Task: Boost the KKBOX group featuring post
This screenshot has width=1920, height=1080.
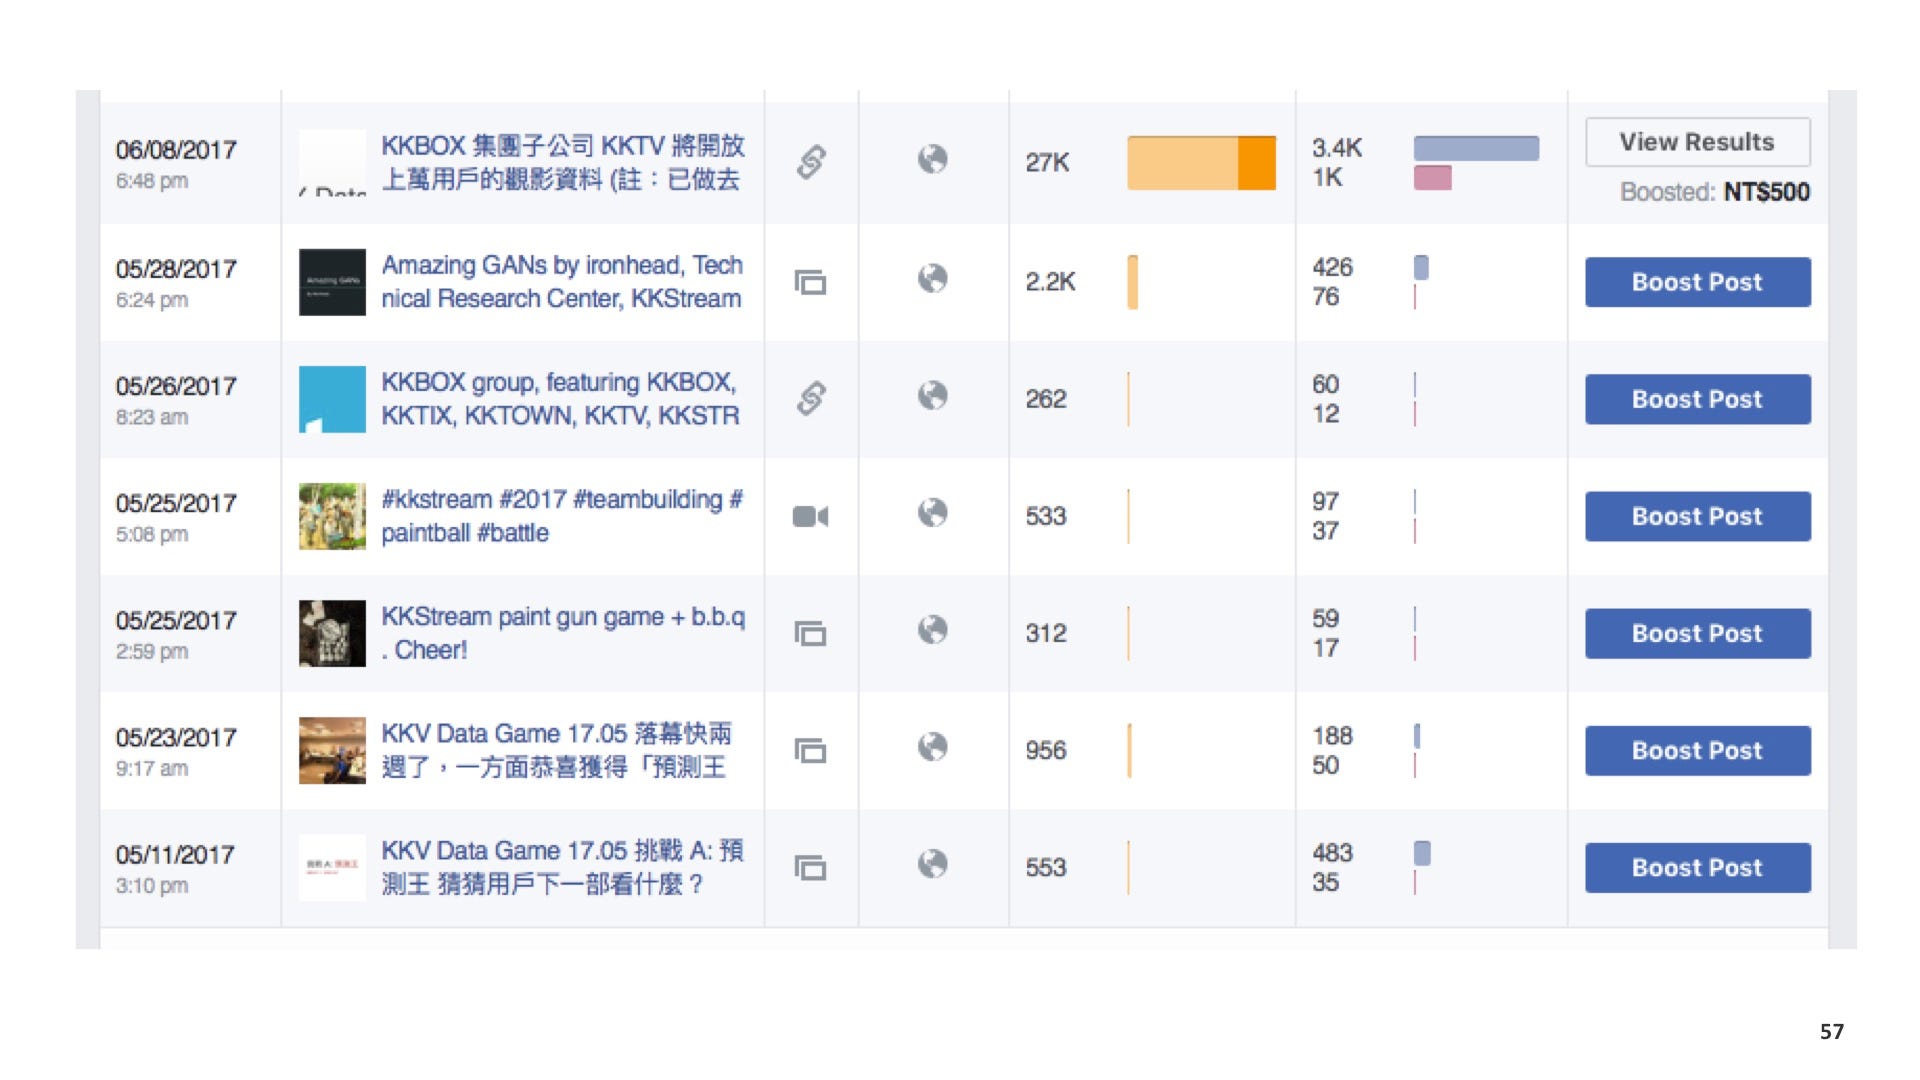Action: [x=1697, y=399]
